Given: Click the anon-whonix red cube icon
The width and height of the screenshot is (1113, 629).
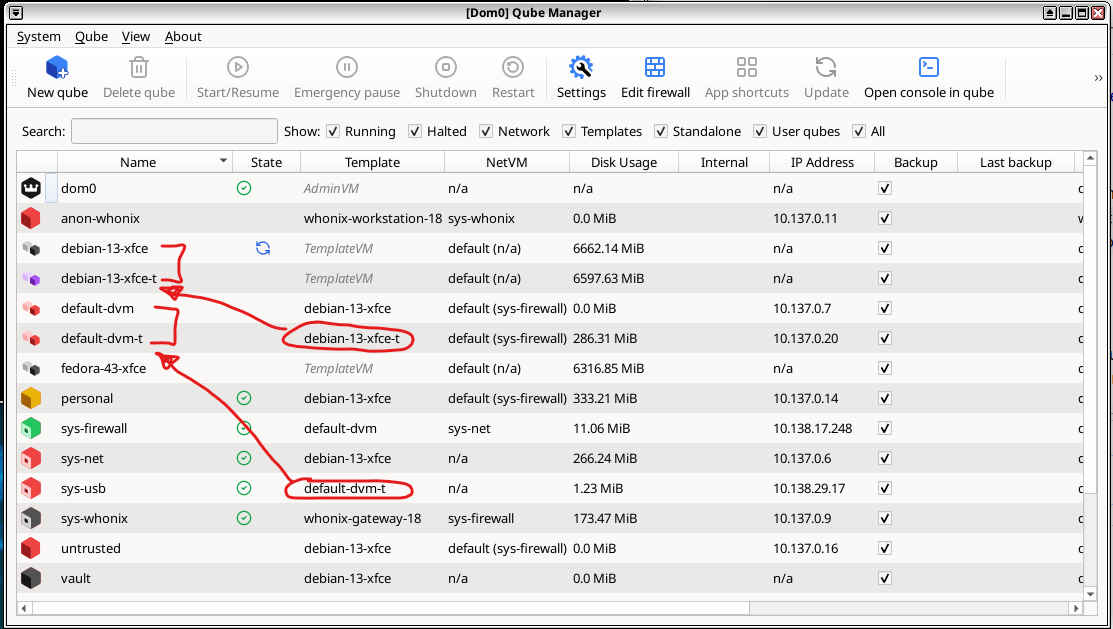Looking at the screenshot, I should pyautogui.click(x=31, y=218).
